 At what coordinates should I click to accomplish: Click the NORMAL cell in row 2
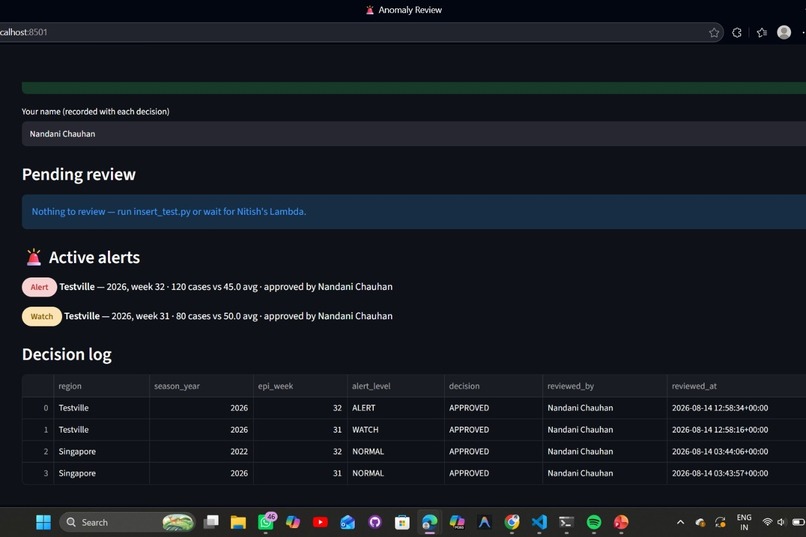click(x=396, y=452)
